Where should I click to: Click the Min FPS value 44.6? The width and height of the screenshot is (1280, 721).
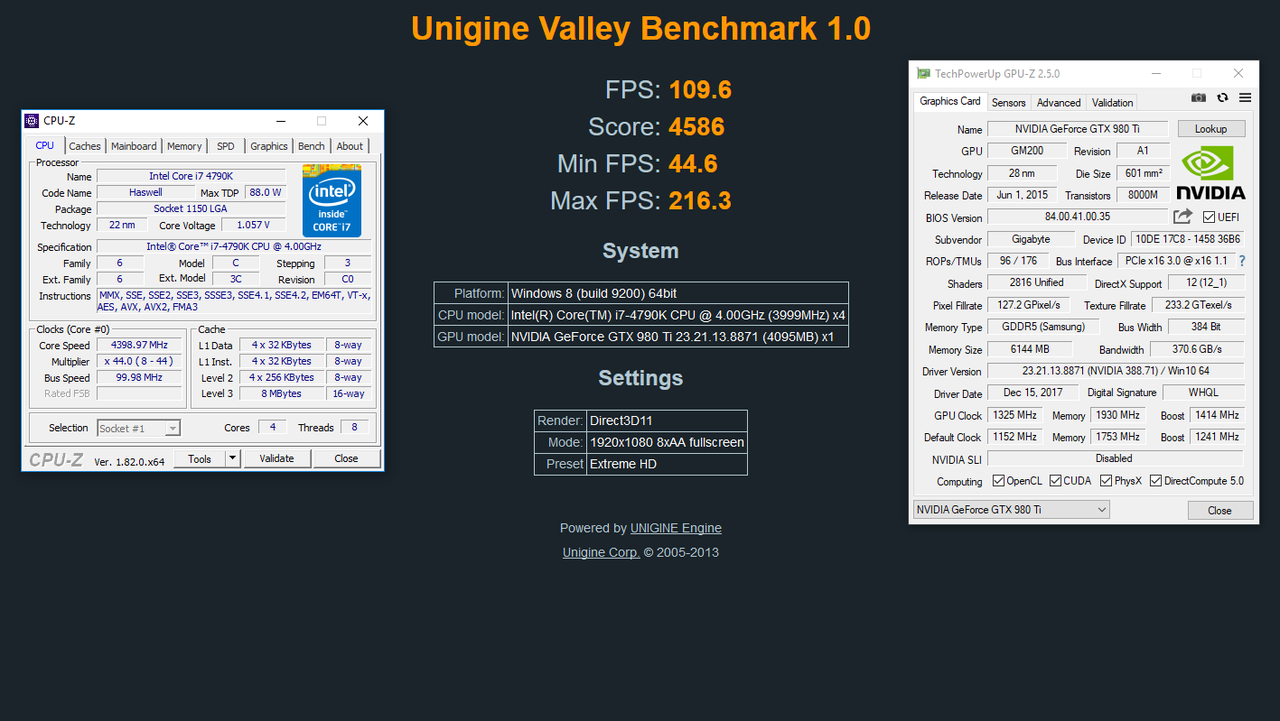694,164
